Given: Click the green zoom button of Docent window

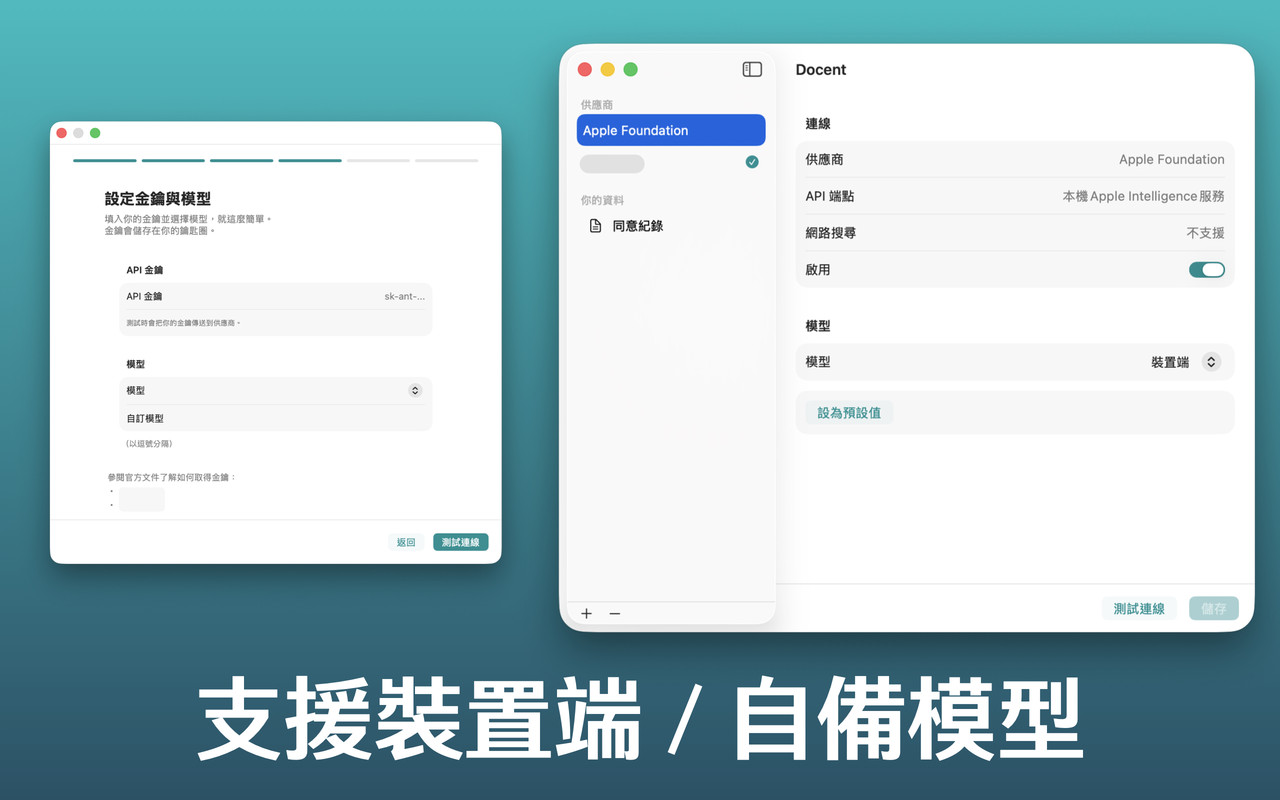Looking at the screenshot, I should (630, 69).
